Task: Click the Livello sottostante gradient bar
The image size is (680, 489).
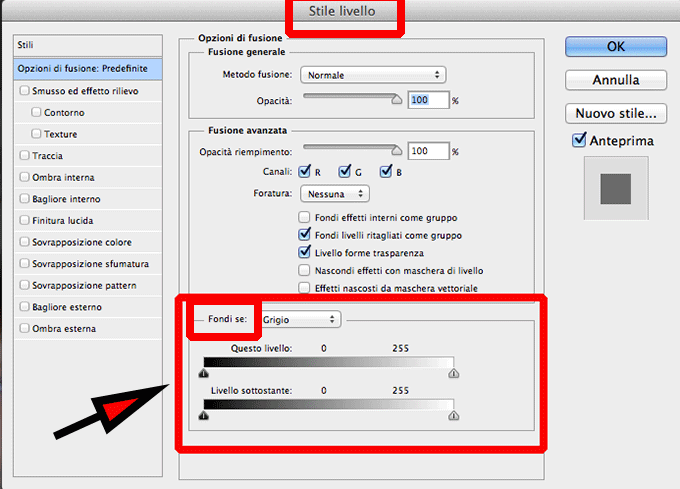Action: pyautogui.click(x=328, y=404)
